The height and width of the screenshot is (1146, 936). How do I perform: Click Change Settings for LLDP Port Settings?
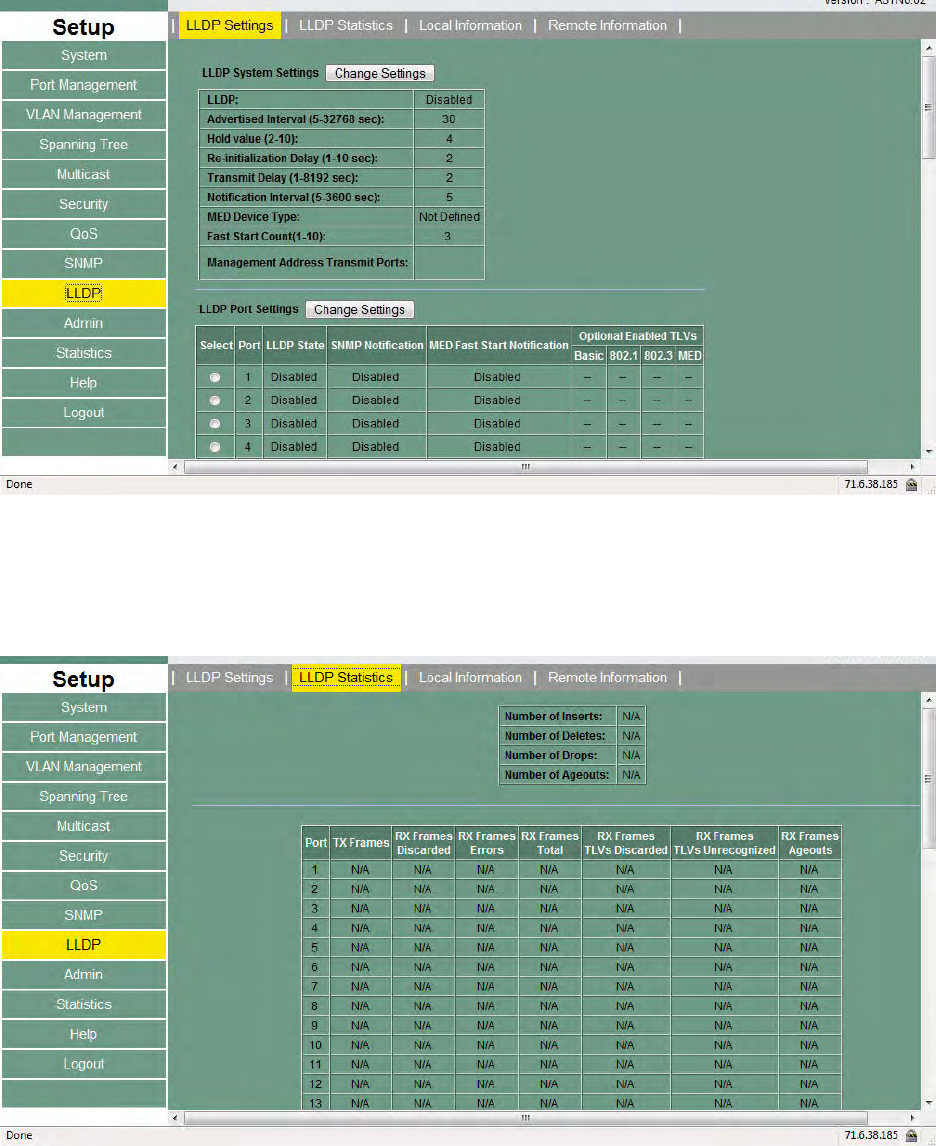[359, 309]
